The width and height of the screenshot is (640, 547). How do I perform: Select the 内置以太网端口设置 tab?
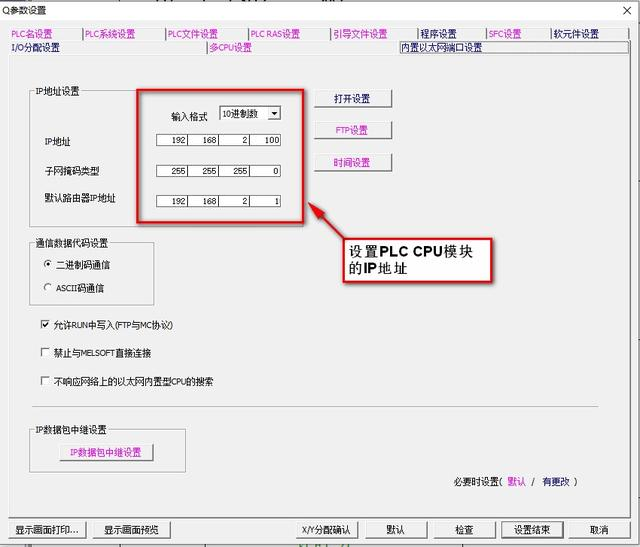tap(514, 48)
